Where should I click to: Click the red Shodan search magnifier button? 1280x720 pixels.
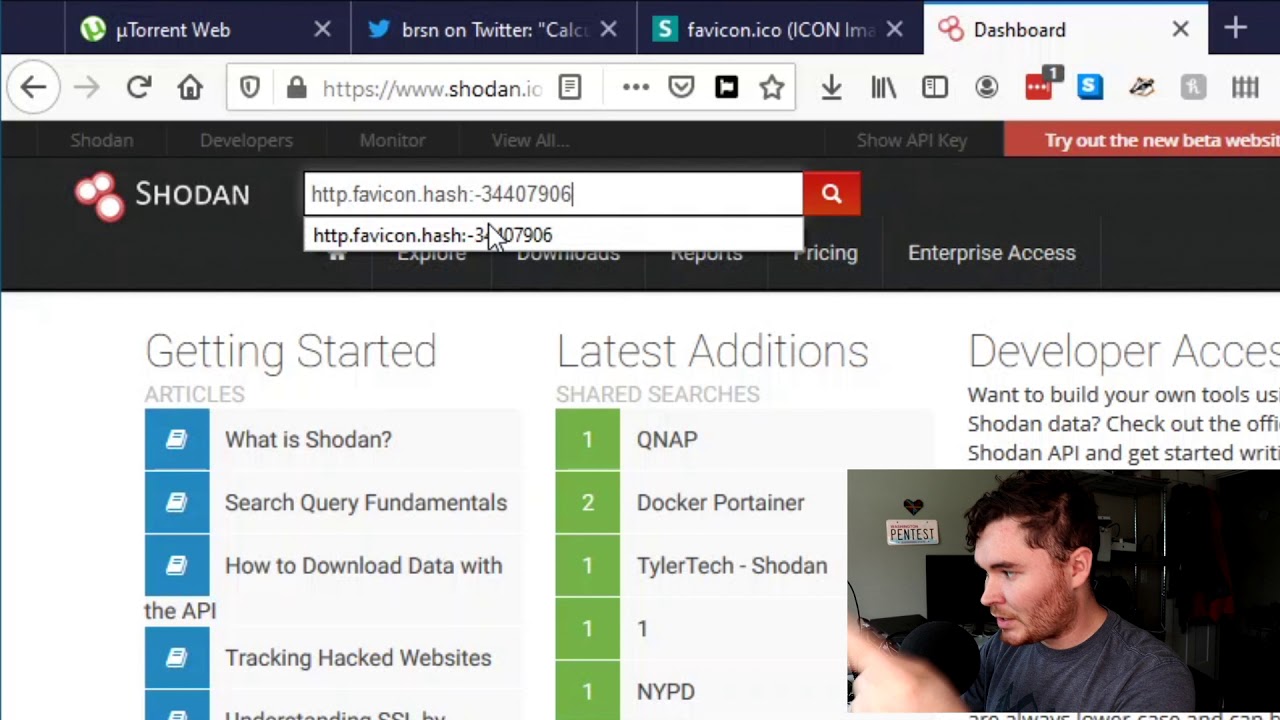(x=831, y=194)
